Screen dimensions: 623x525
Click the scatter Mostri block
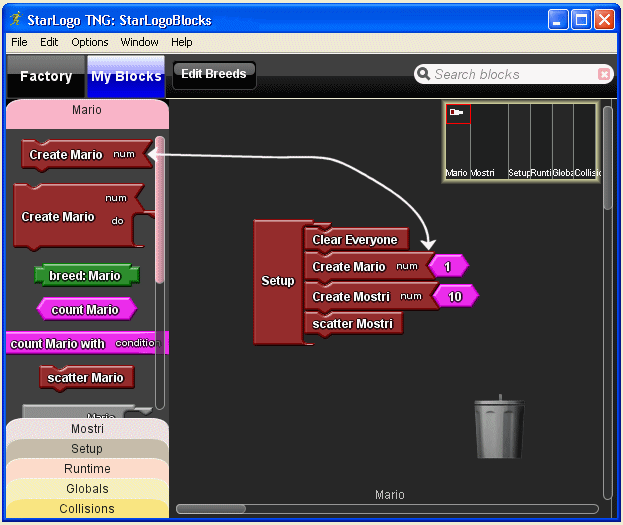(x=353, y=324)
